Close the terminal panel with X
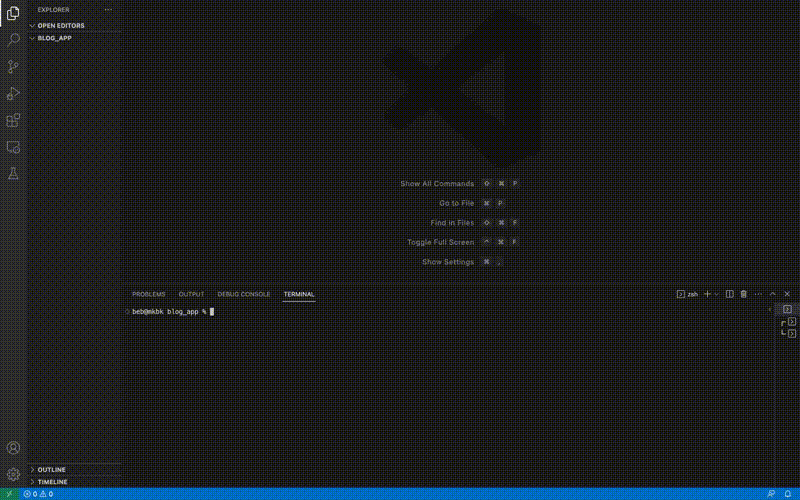Screen dimensions: 800x500 click(x=787, y=294)
